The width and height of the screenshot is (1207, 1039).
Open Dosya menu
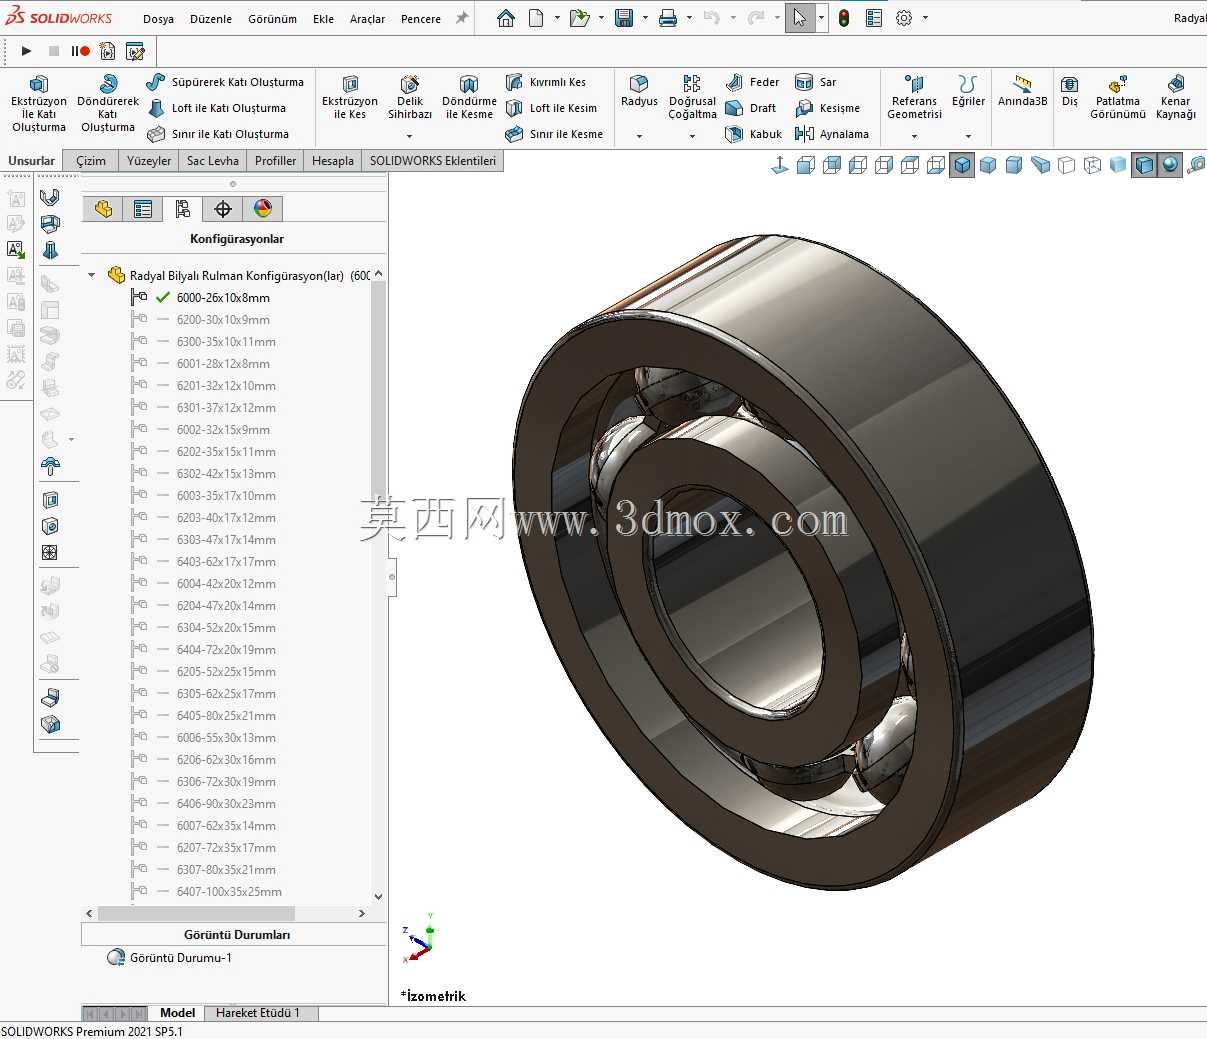pyautogui.click(x=158, y=19)
